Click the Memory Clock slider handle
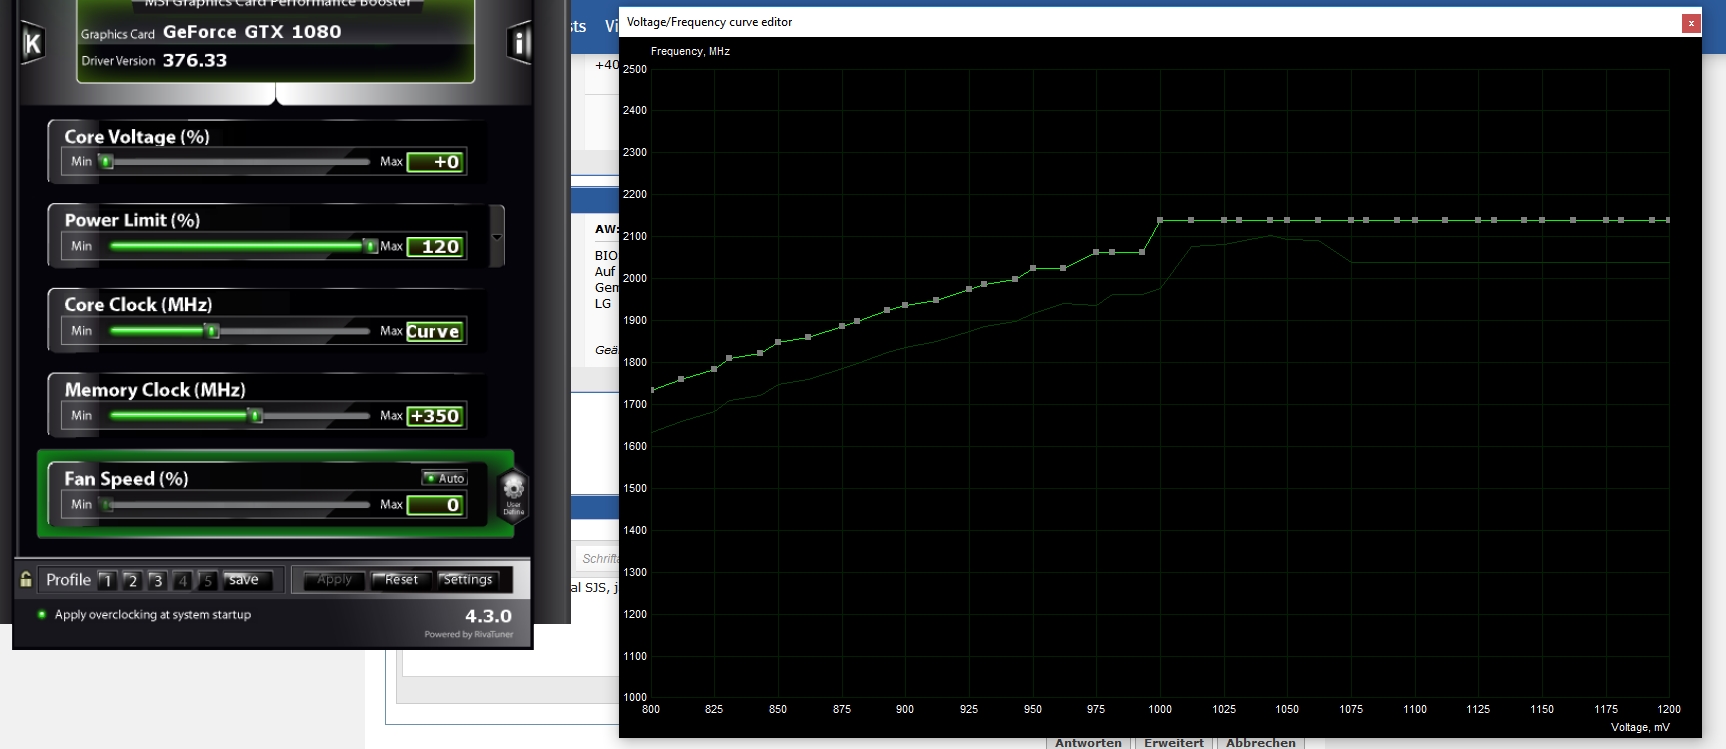Screen dimensions: 1726x749 pos(256,416)
